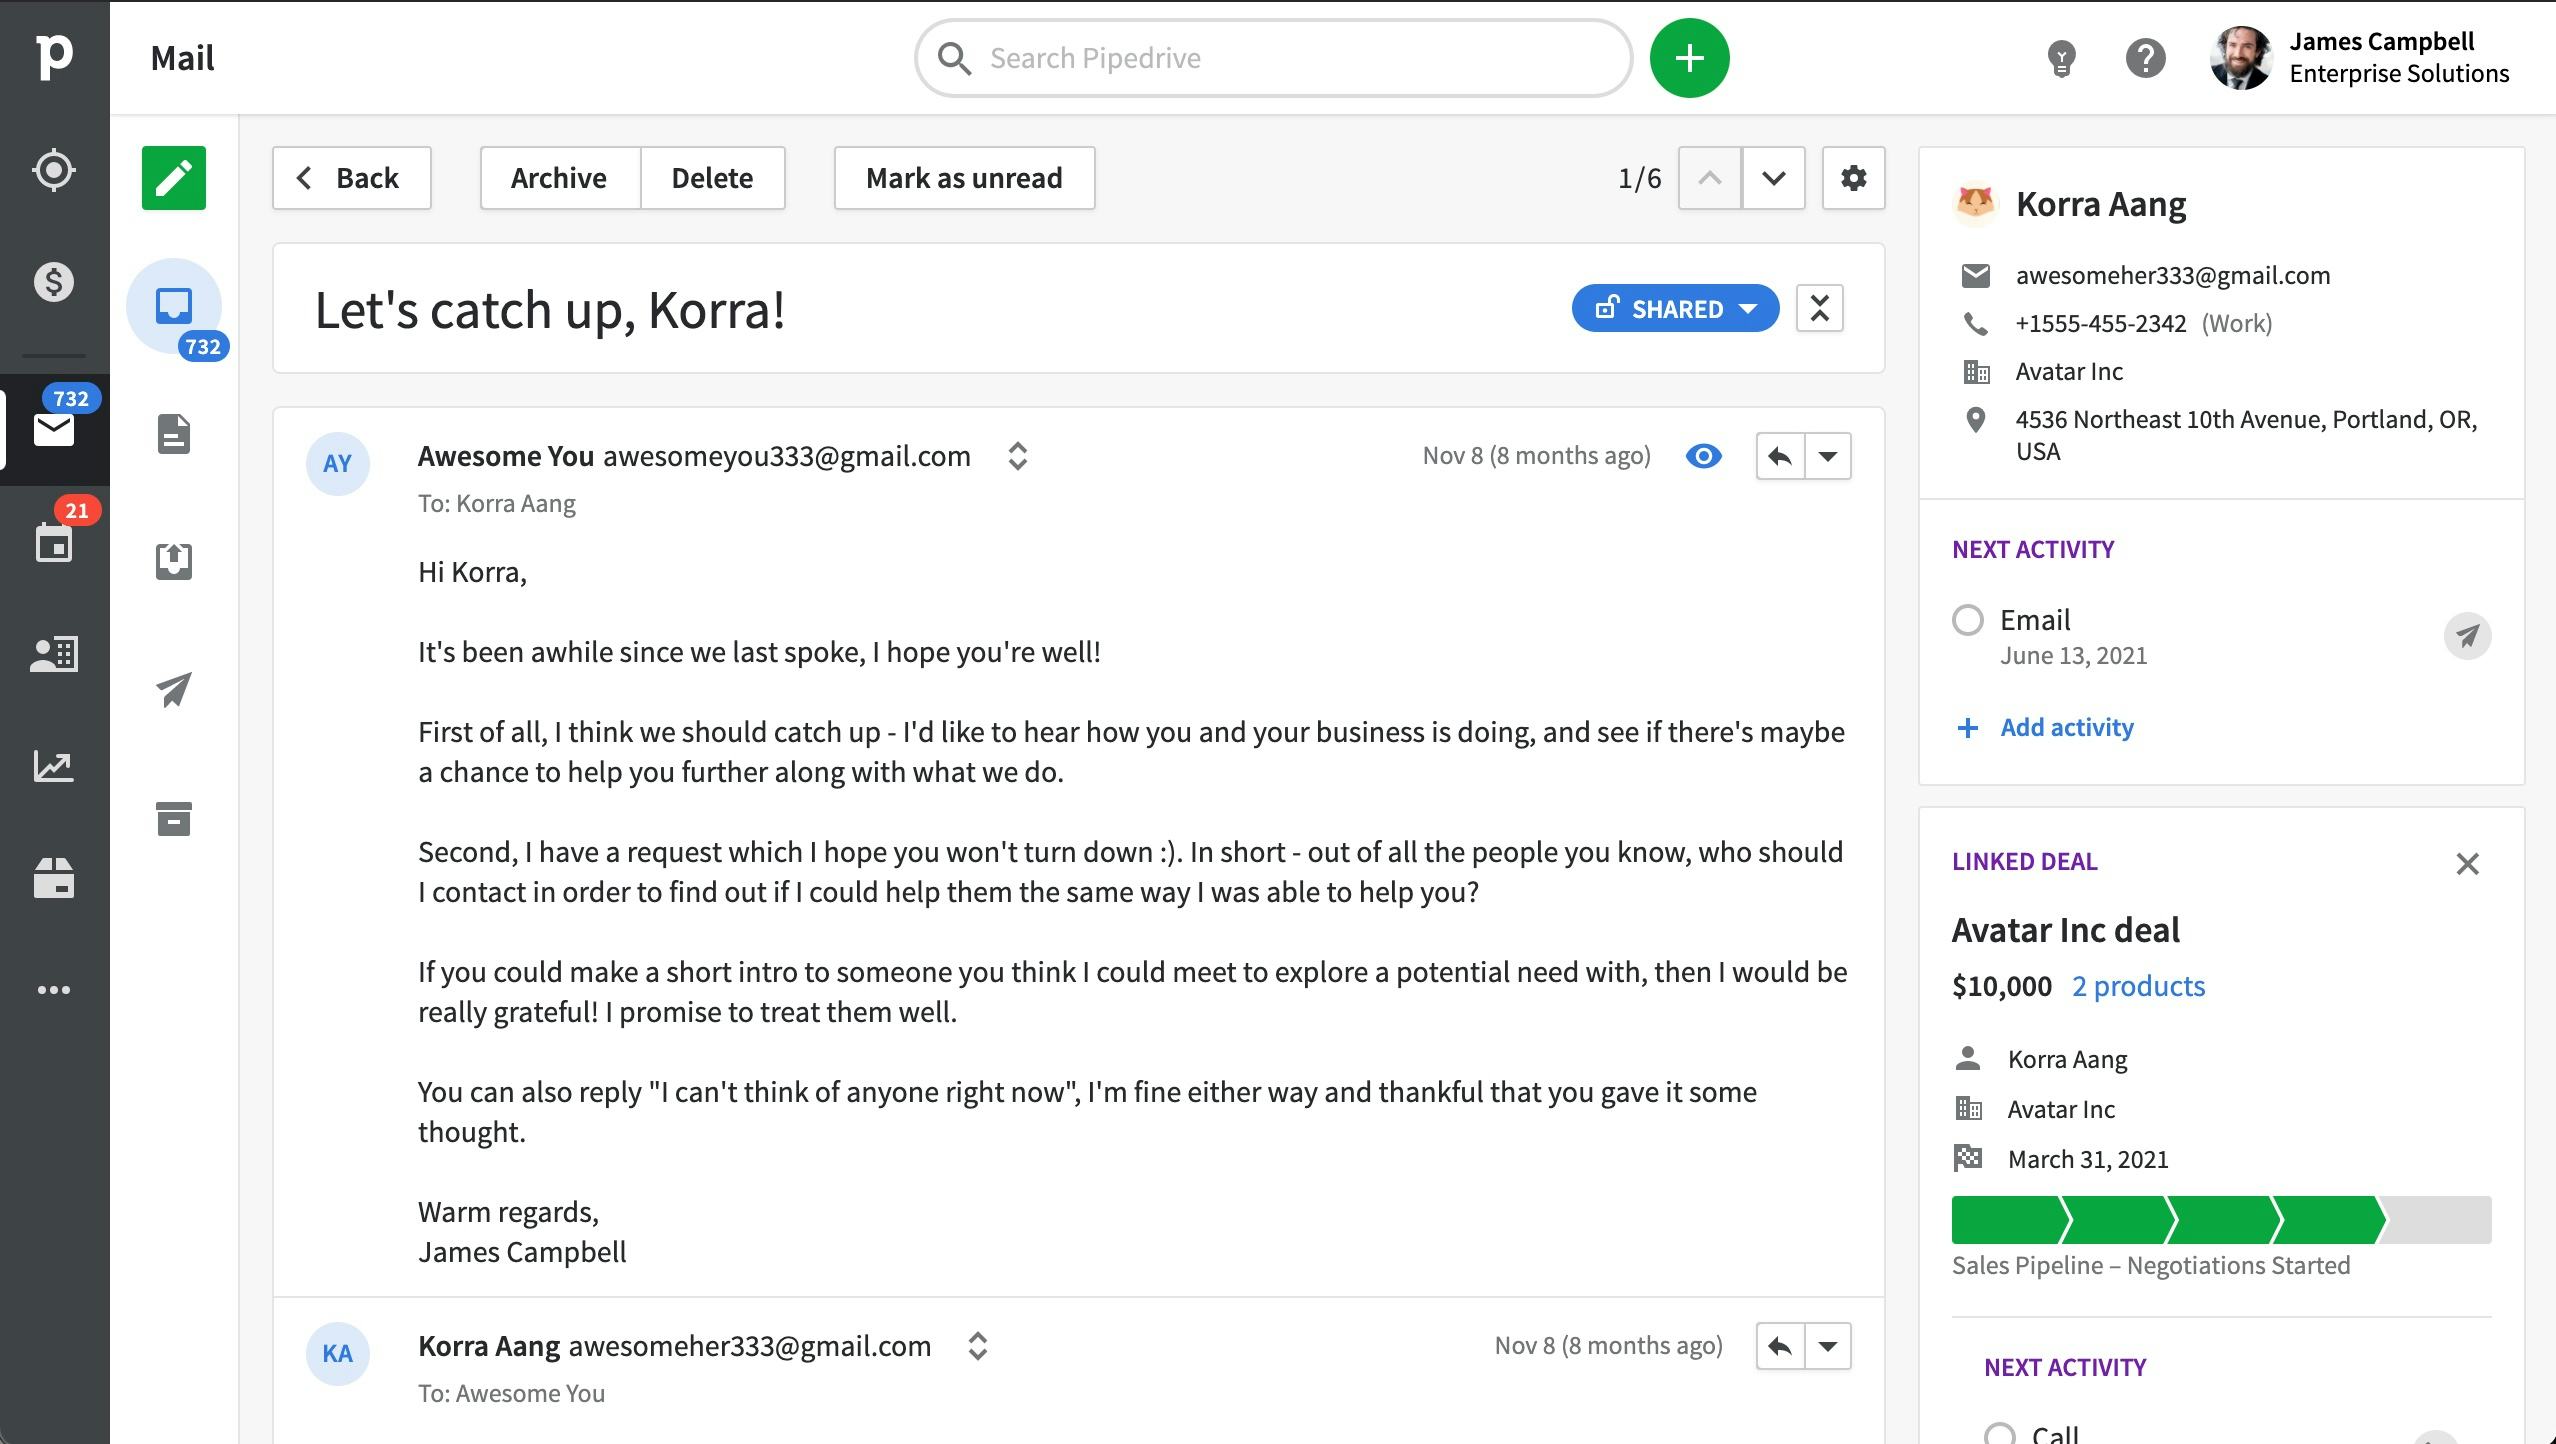2556x1444 pixels.
Task: Expand reply options arrow on first email
Action: (x=1828, y=456)
